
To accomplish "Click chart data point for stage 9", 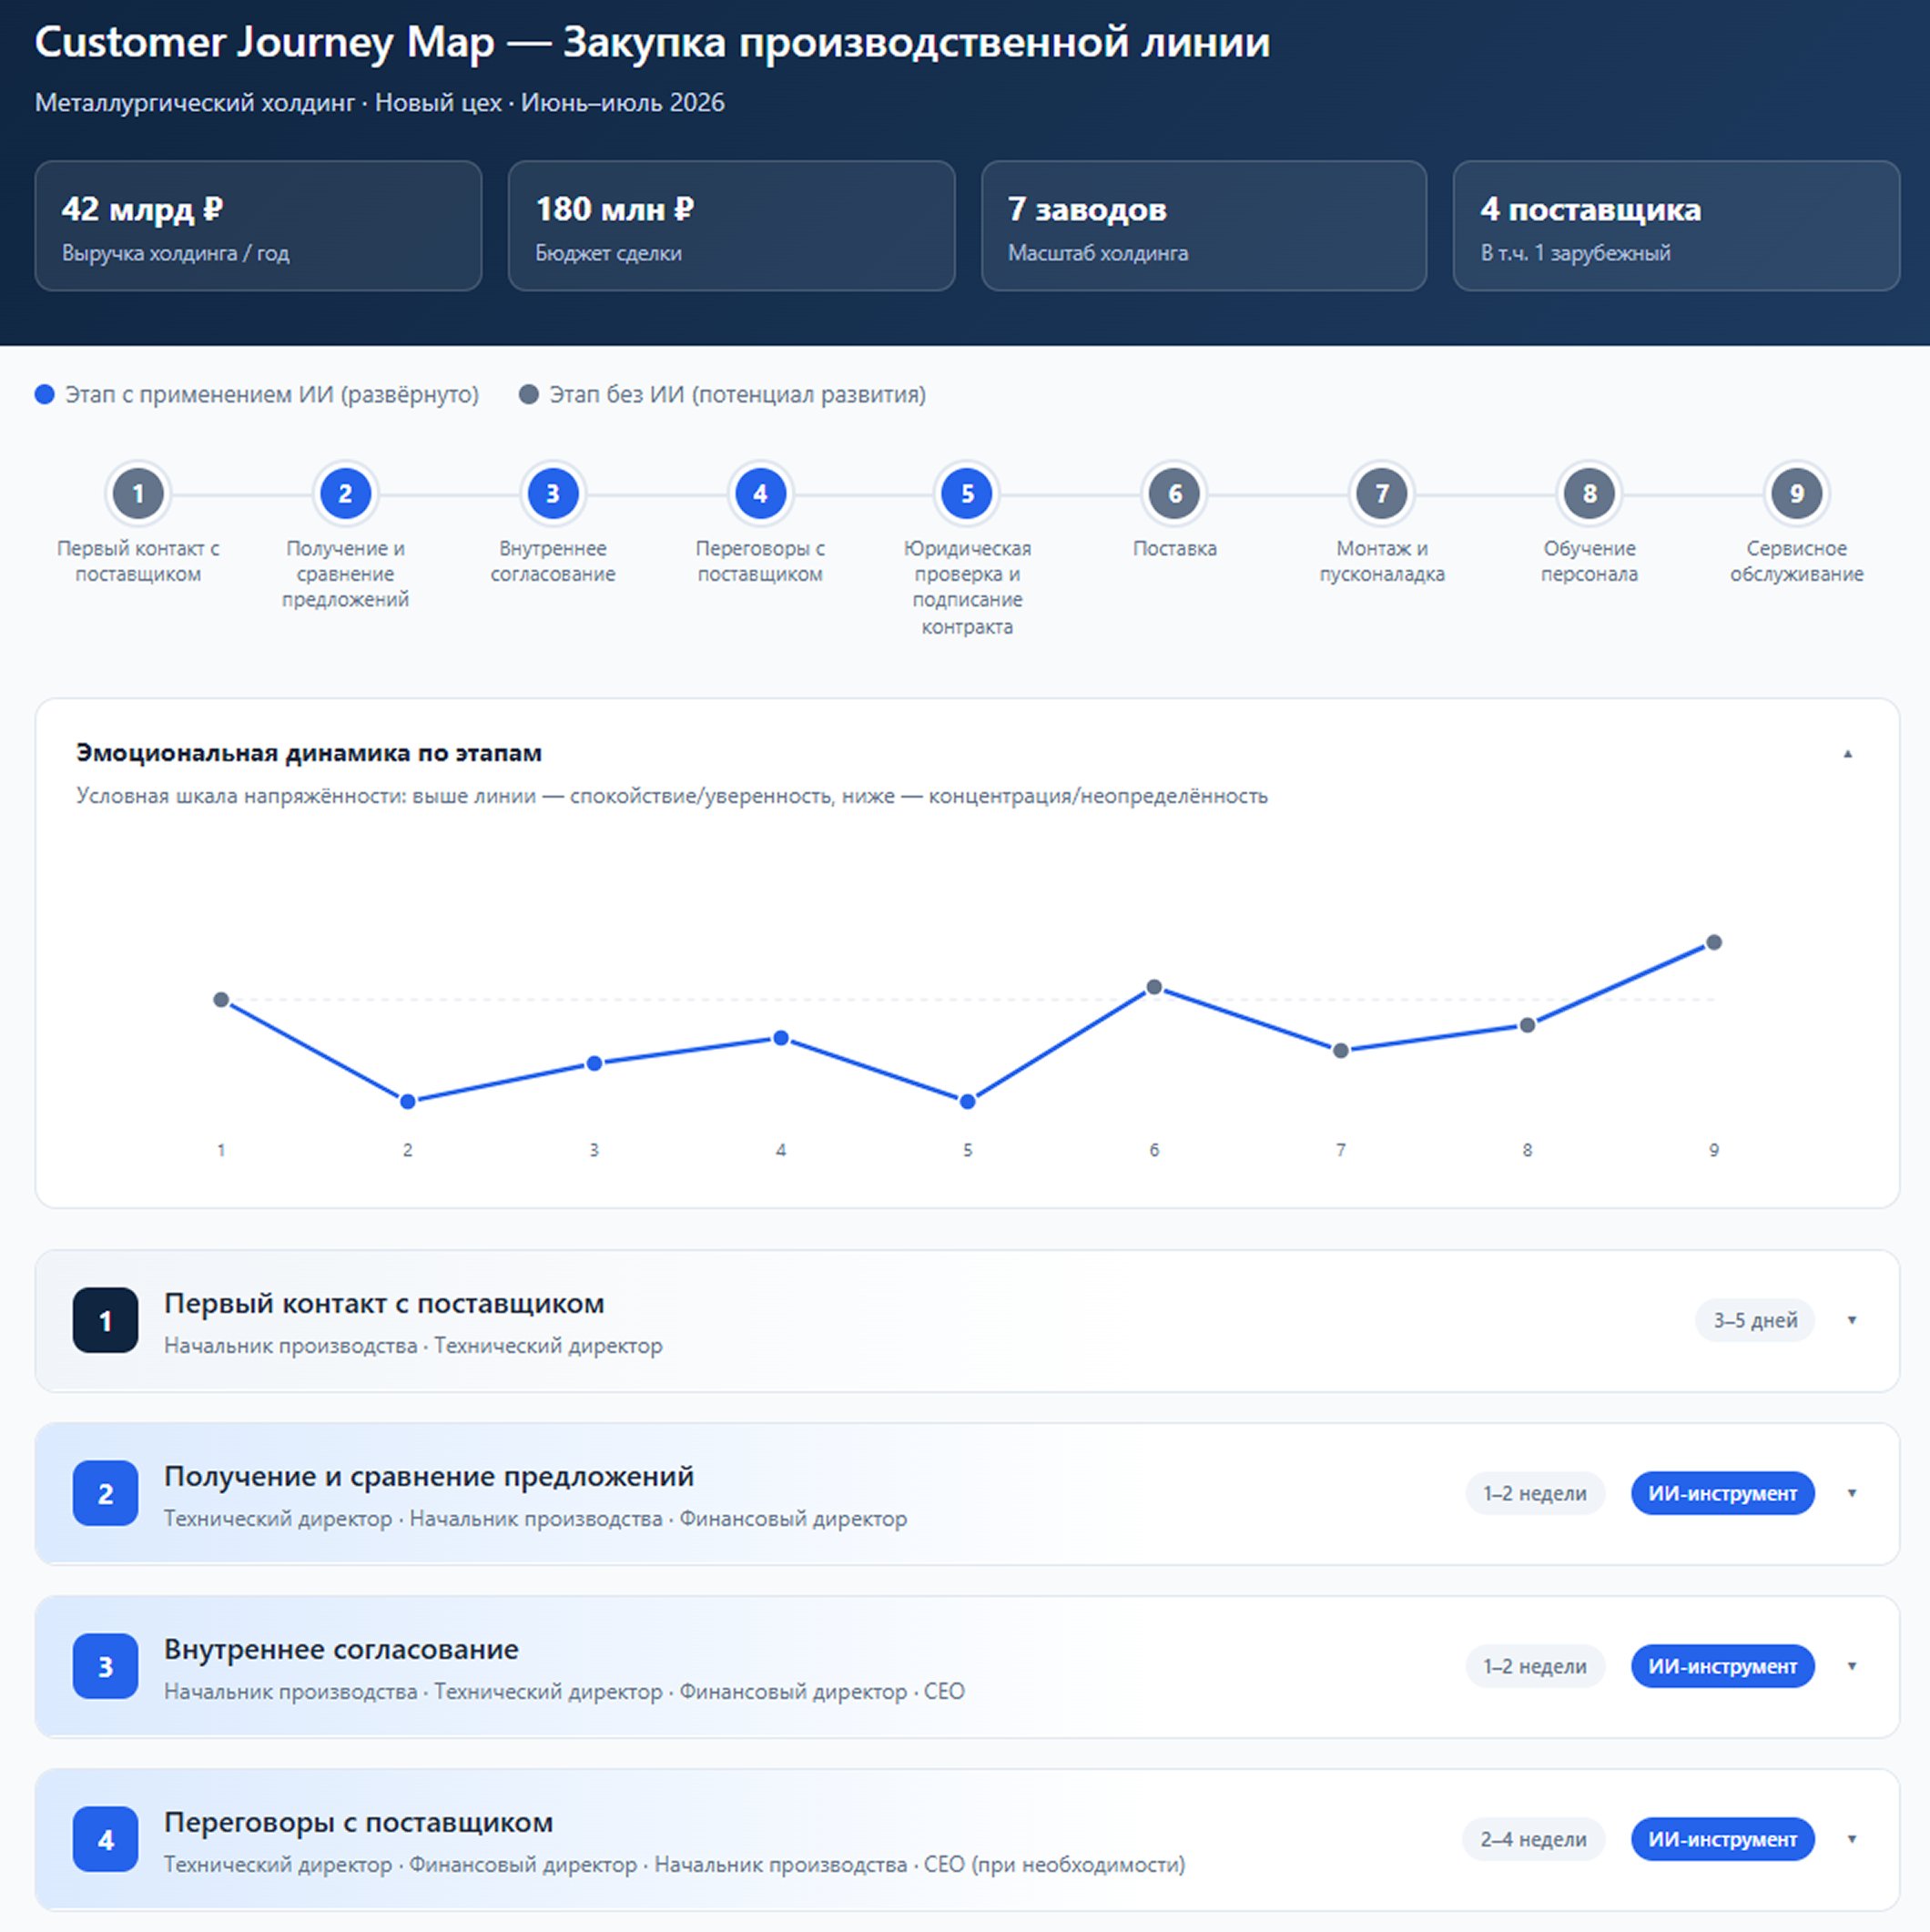I will click(x=1714, y=942).
